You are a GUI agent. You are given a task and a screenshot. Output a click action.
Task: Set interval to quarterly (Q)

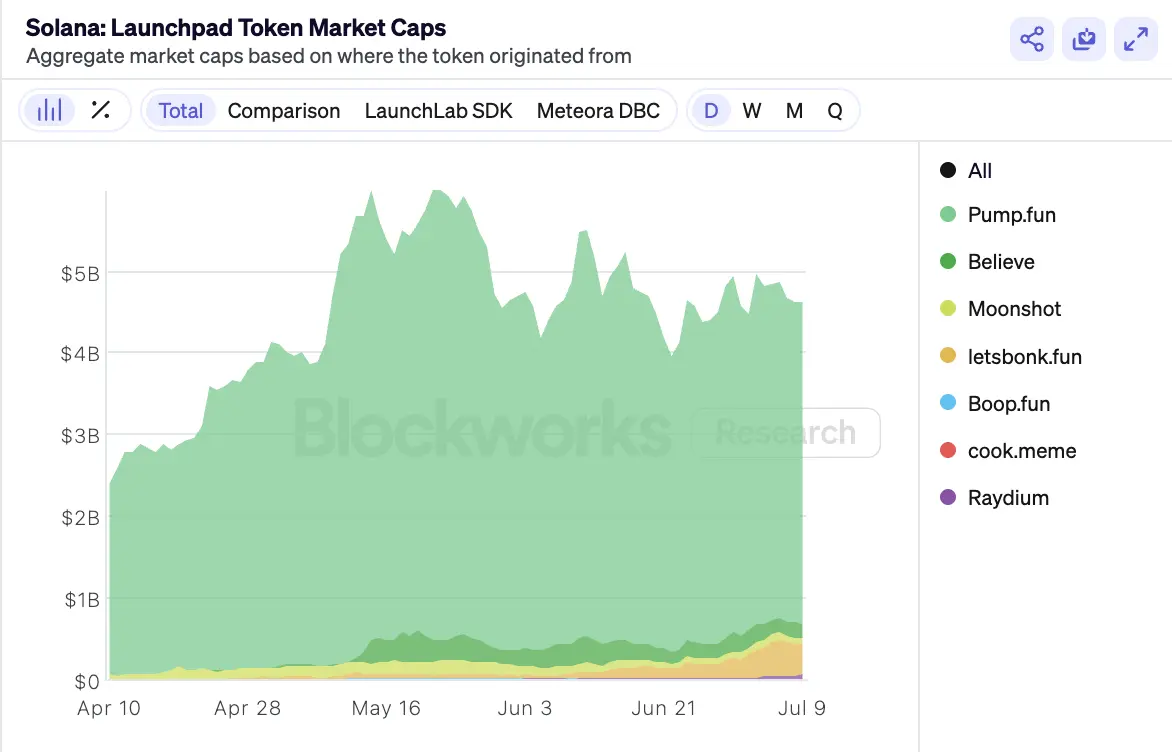[x=835, y=111]
